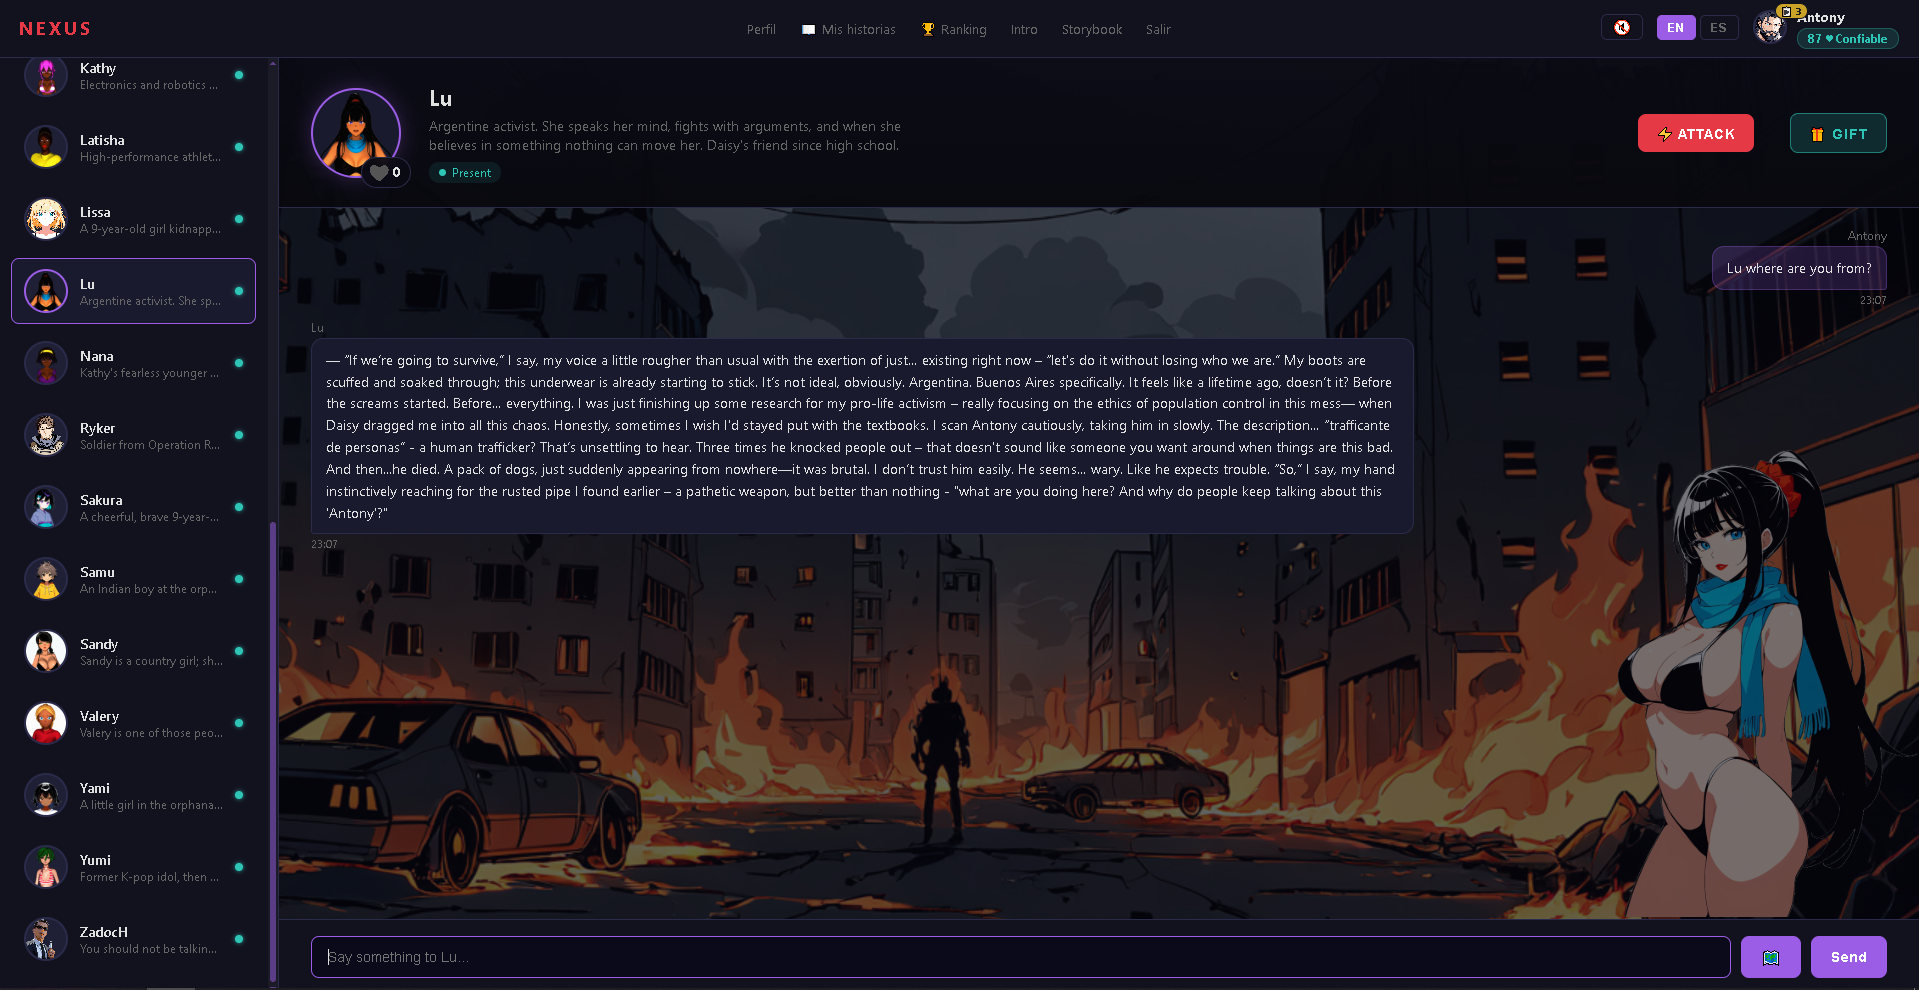Focus the 'Say something to Lu' input
Screen dimensions: 1919x990
tap(1020, 957)
